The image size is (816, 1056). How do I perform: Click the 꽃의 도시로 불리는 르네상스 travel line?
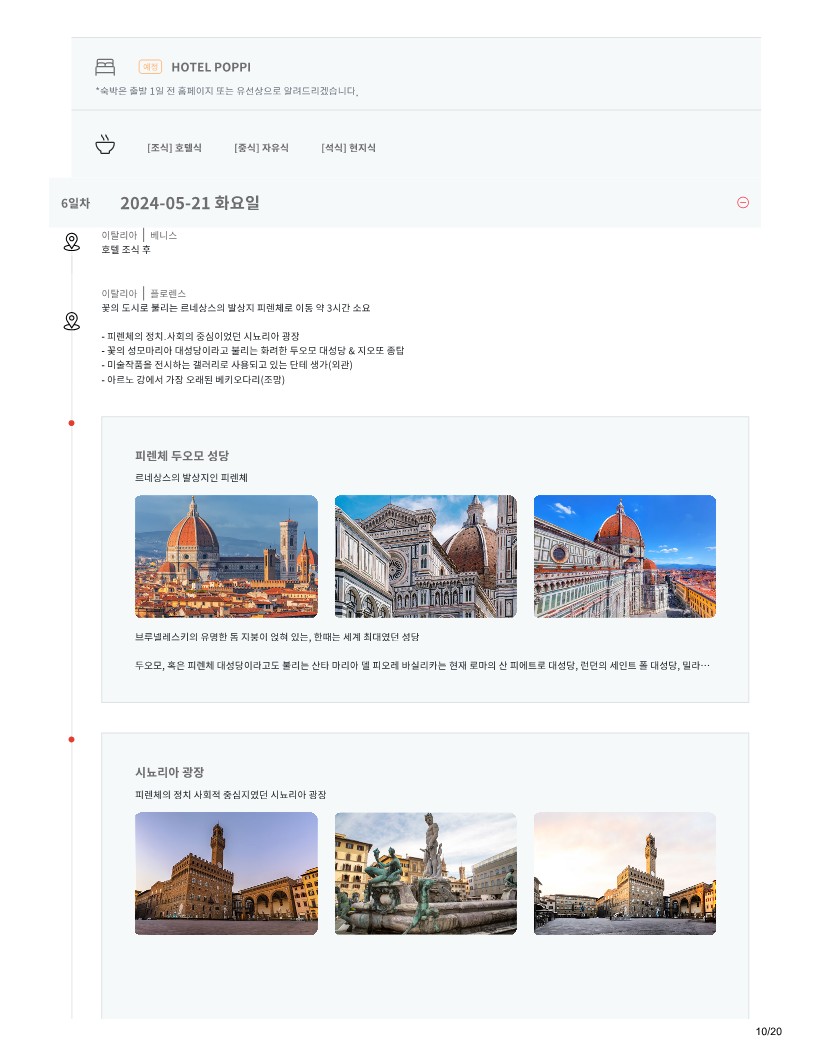pos(236,308)
